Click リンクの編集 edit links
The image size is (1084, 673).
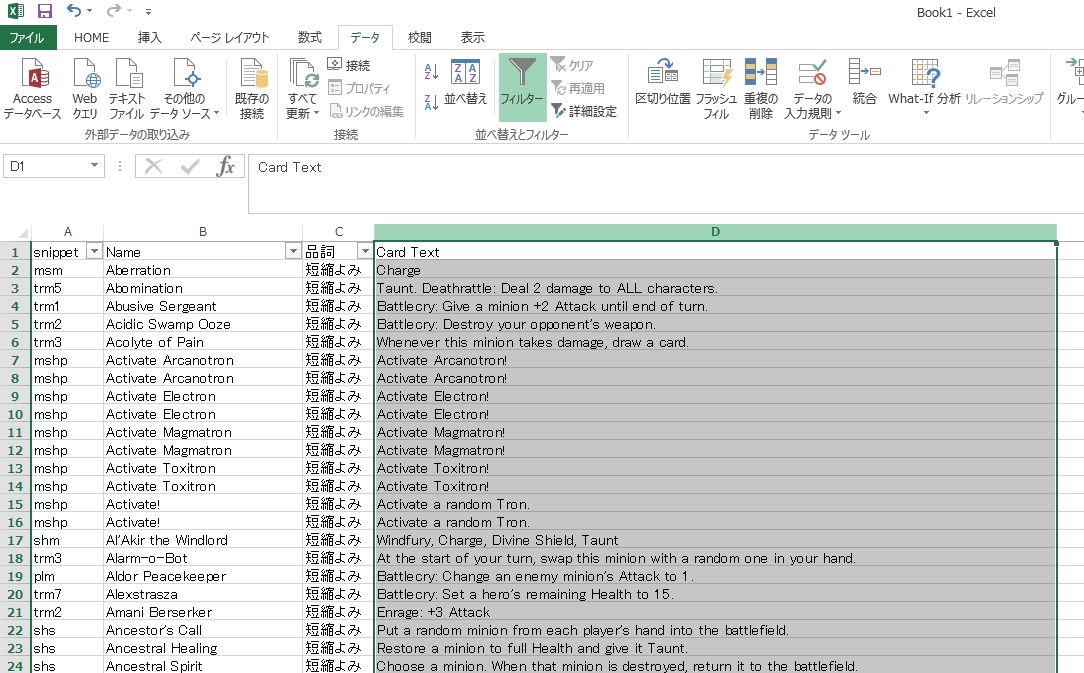(x=366, y=111)
